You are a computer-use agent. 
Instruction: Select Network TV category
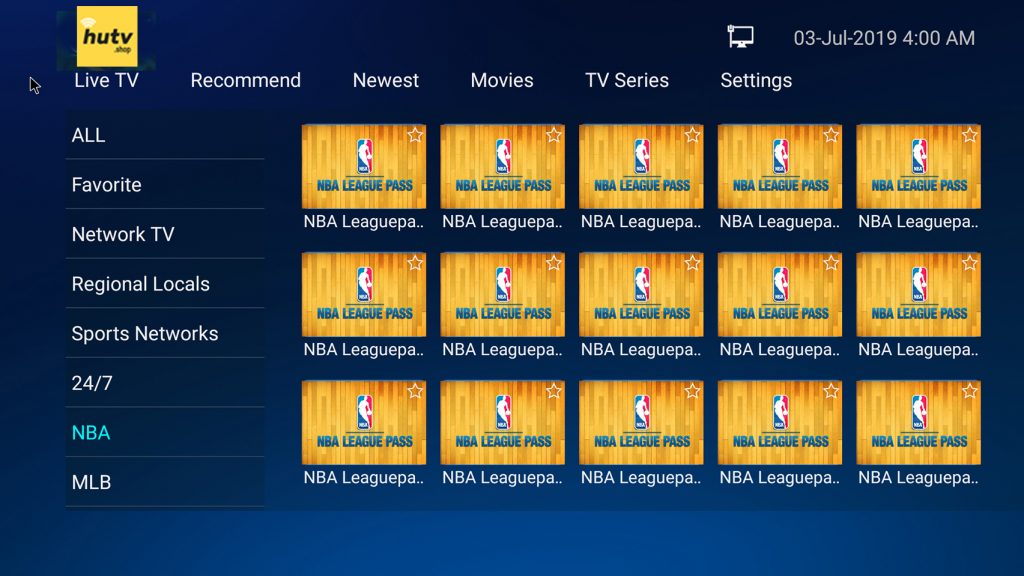[165, 234]
